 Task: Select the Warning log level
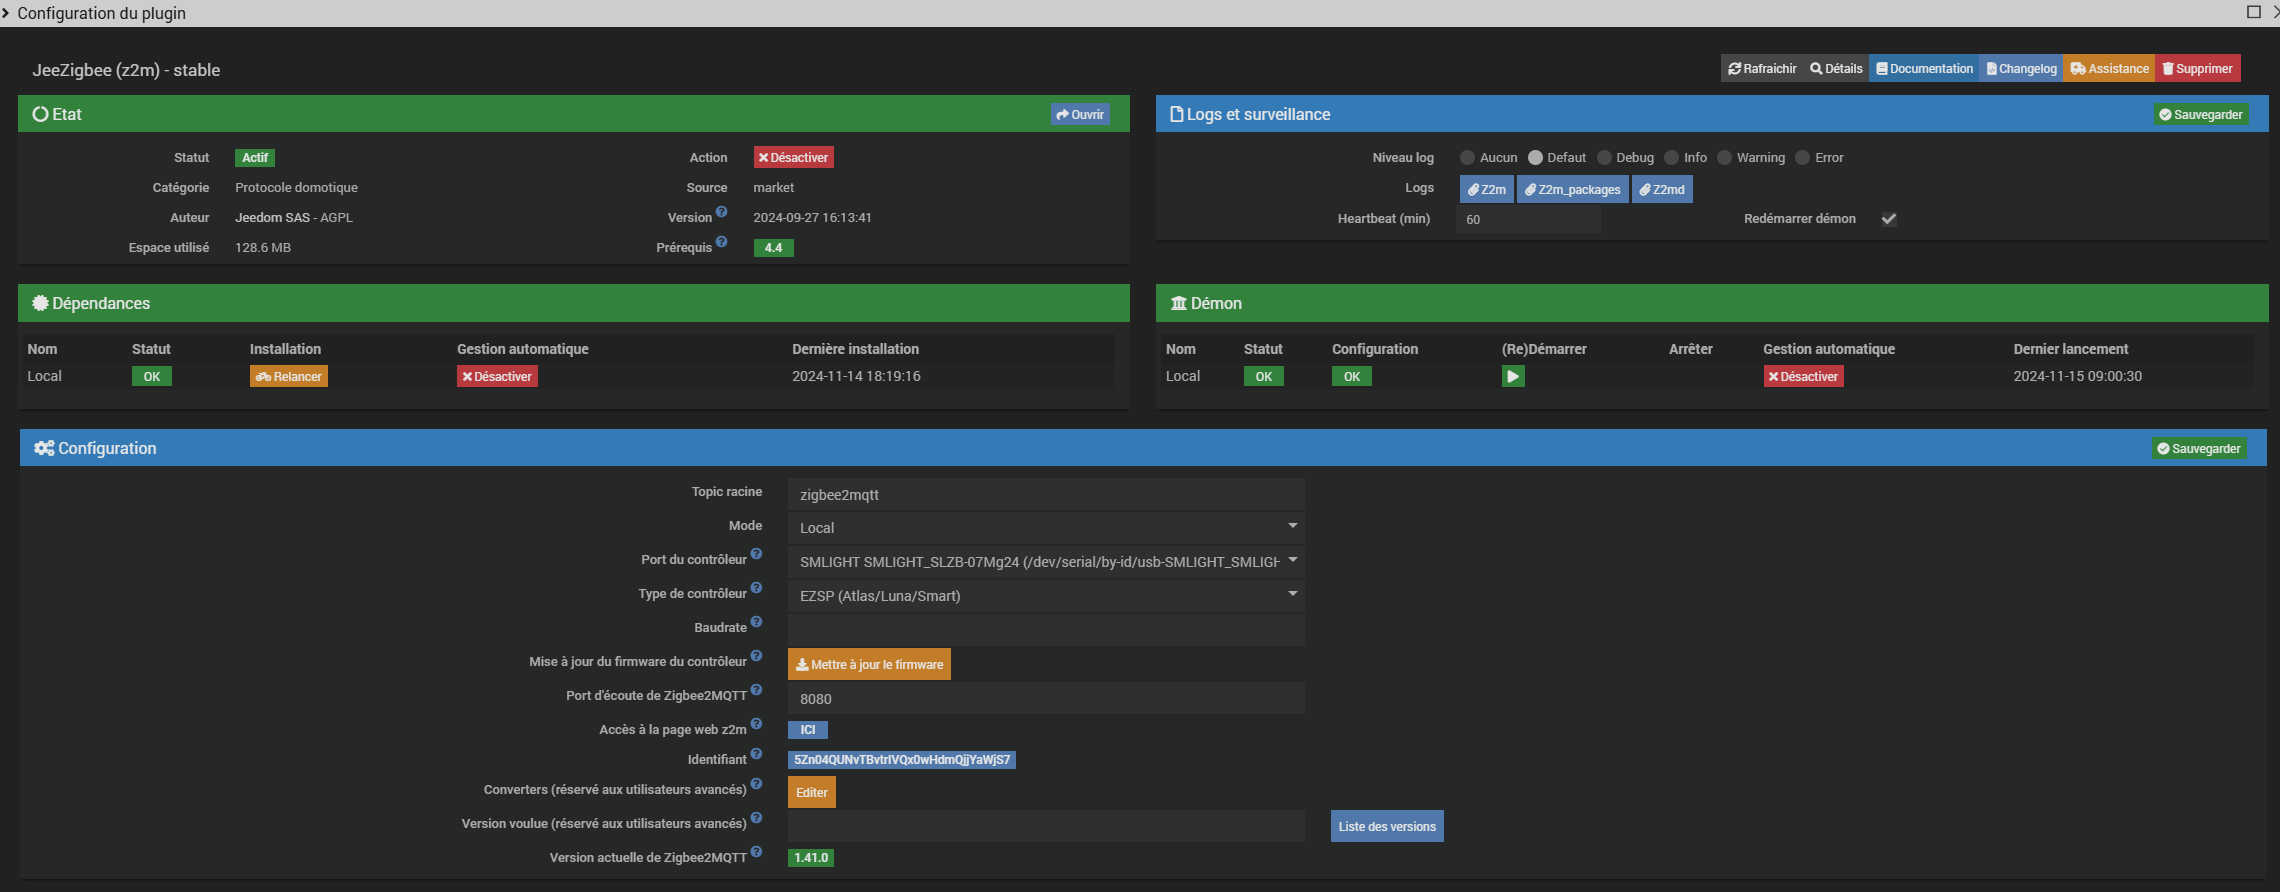(1725, 158)
